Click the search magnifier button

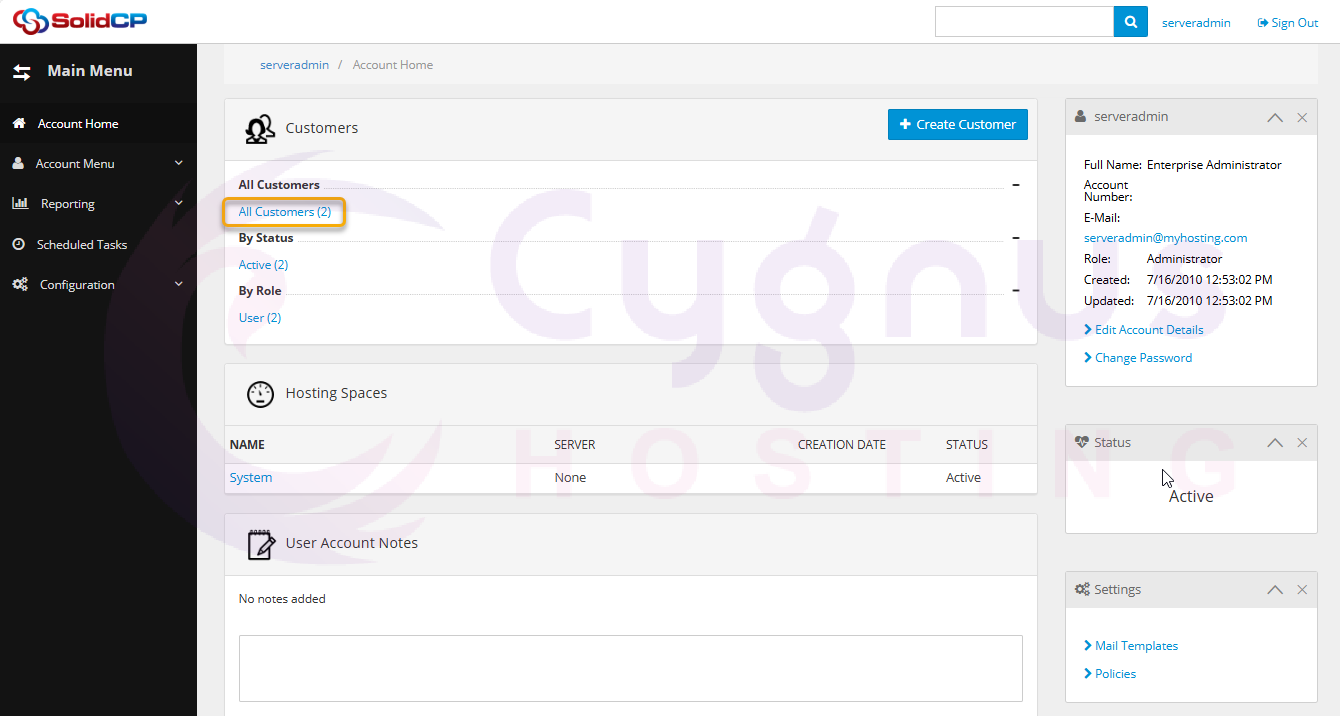[1130, 22]
